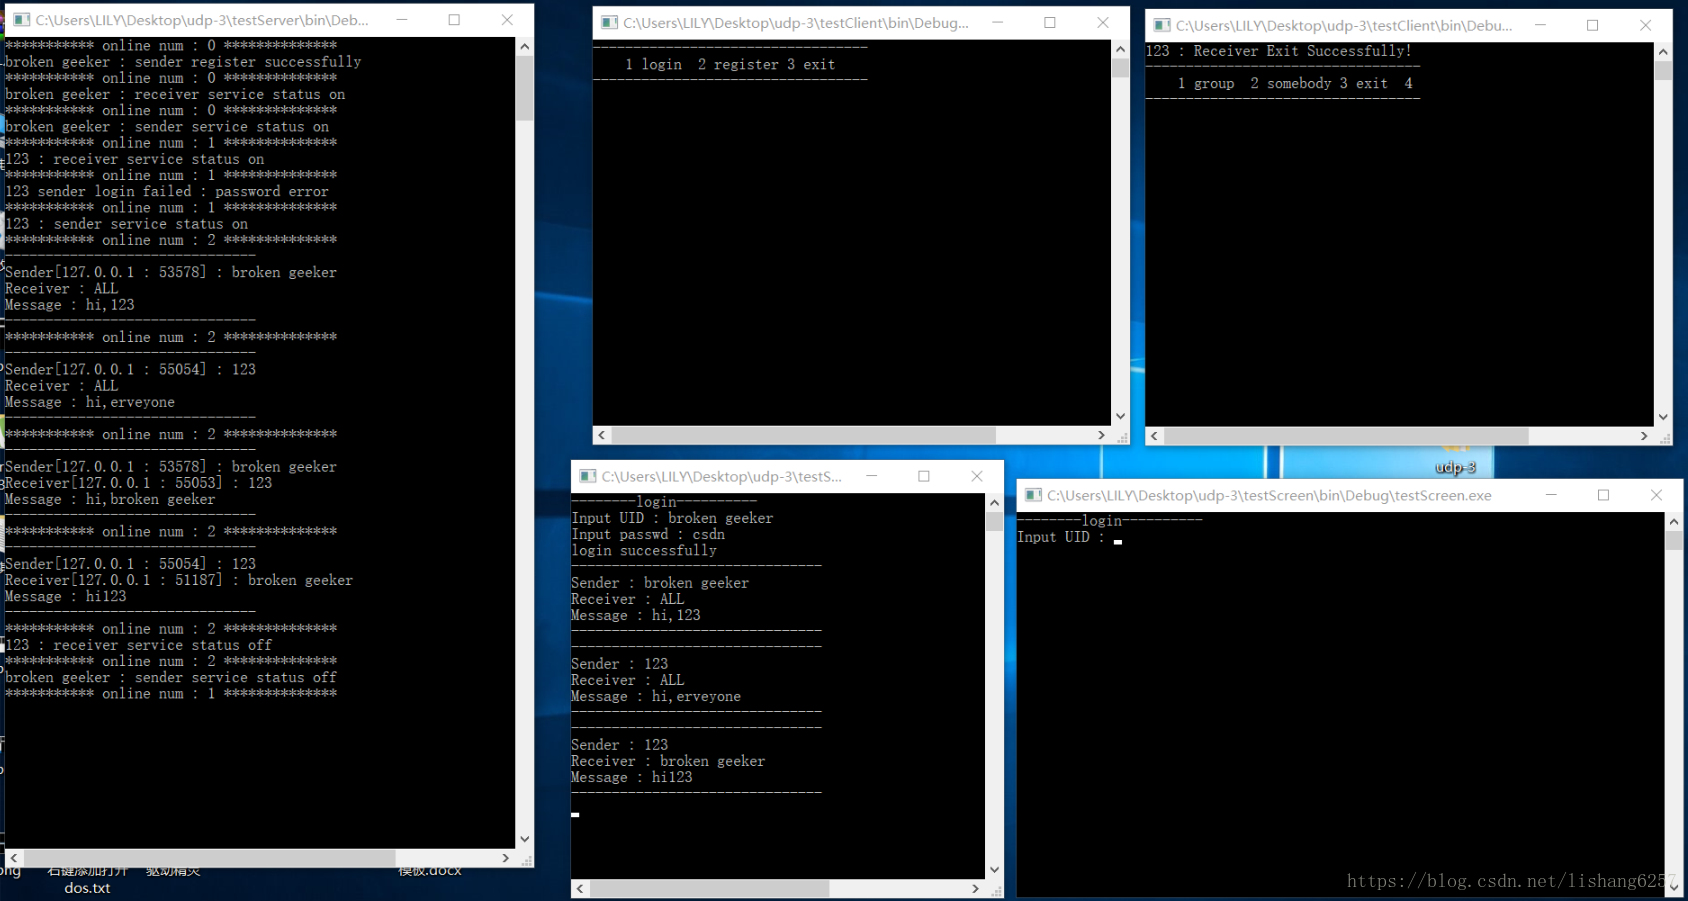Maximize the testScreen.exe window
Viewport: 1688px width, 901px height.
click(x=1603, y=495)
